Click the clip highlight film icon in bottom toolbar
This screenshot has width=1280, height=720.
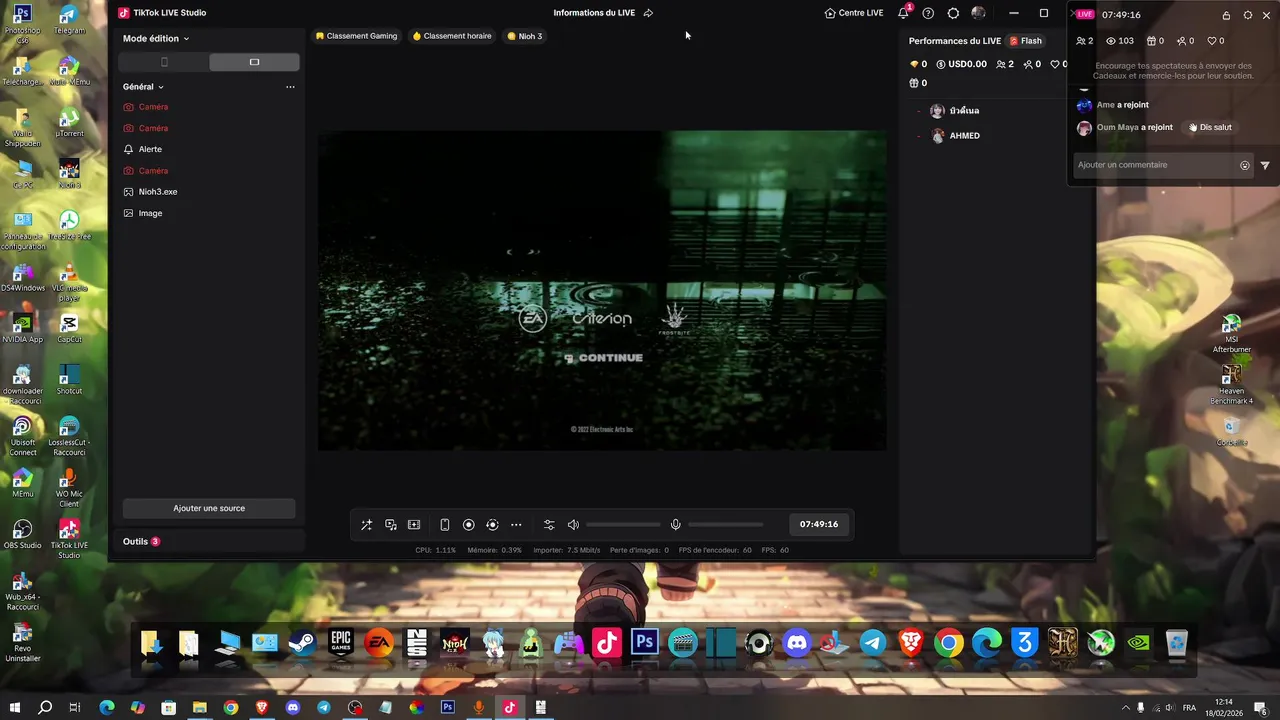pyautogui.click(x=414, y=525)
